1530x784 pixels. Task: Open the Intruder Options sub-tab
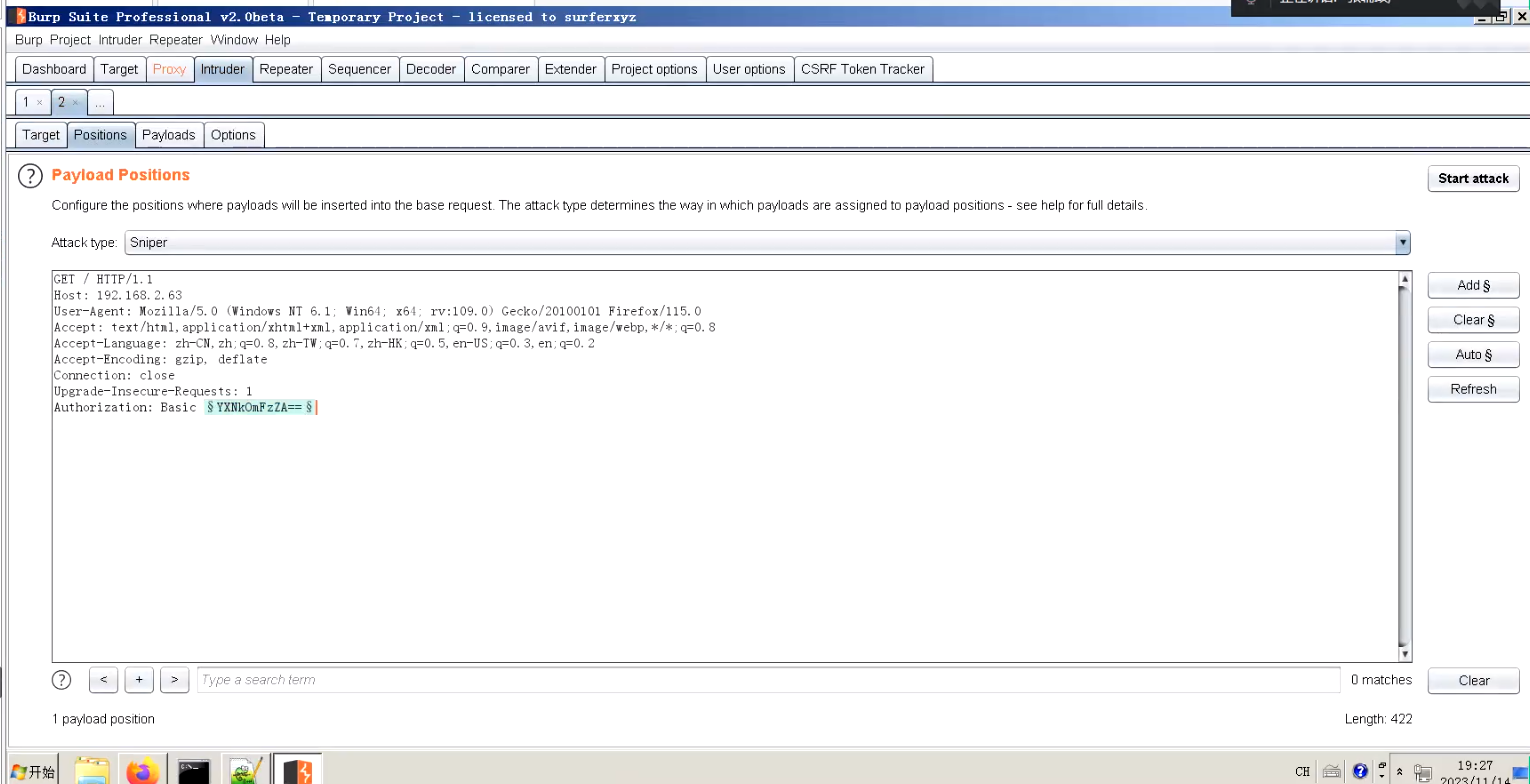[x=233, y=135]
